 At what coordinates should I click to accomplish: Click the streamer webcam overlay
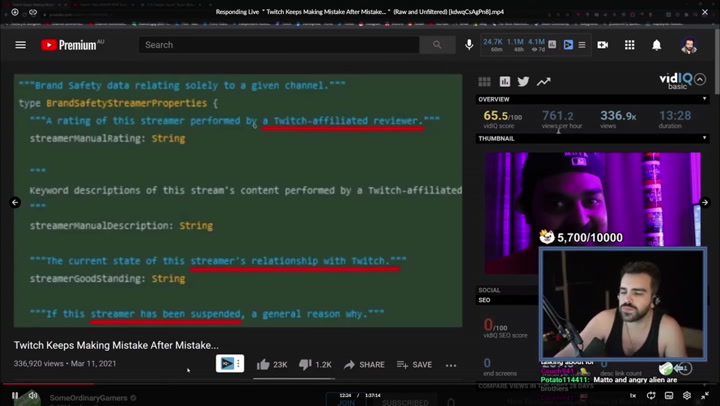(x=623, y=304)
